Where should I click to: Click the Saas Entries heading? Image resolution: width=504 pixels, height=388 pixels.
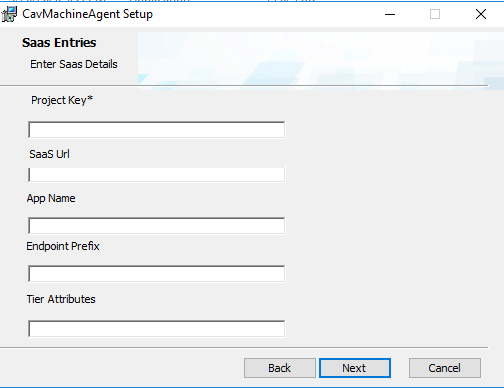coord(59,43)
